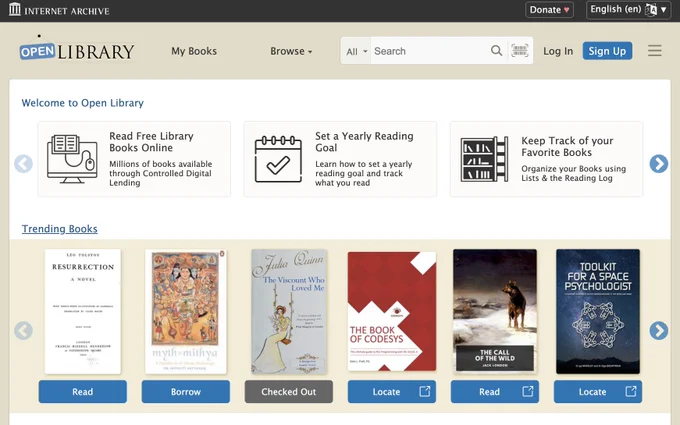
Task: Click Locate button under The Book of Codesys
Action: (392, 392)
